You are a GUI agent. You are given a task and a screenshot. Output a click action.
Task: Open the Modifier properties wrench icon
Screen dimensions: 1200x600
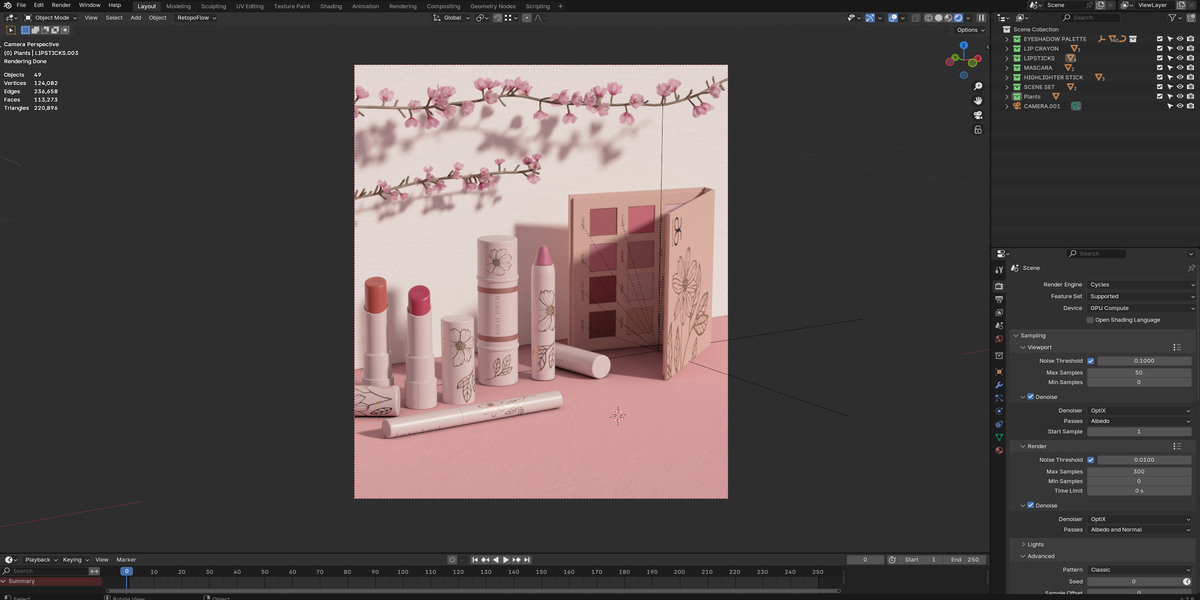[998, 385]
